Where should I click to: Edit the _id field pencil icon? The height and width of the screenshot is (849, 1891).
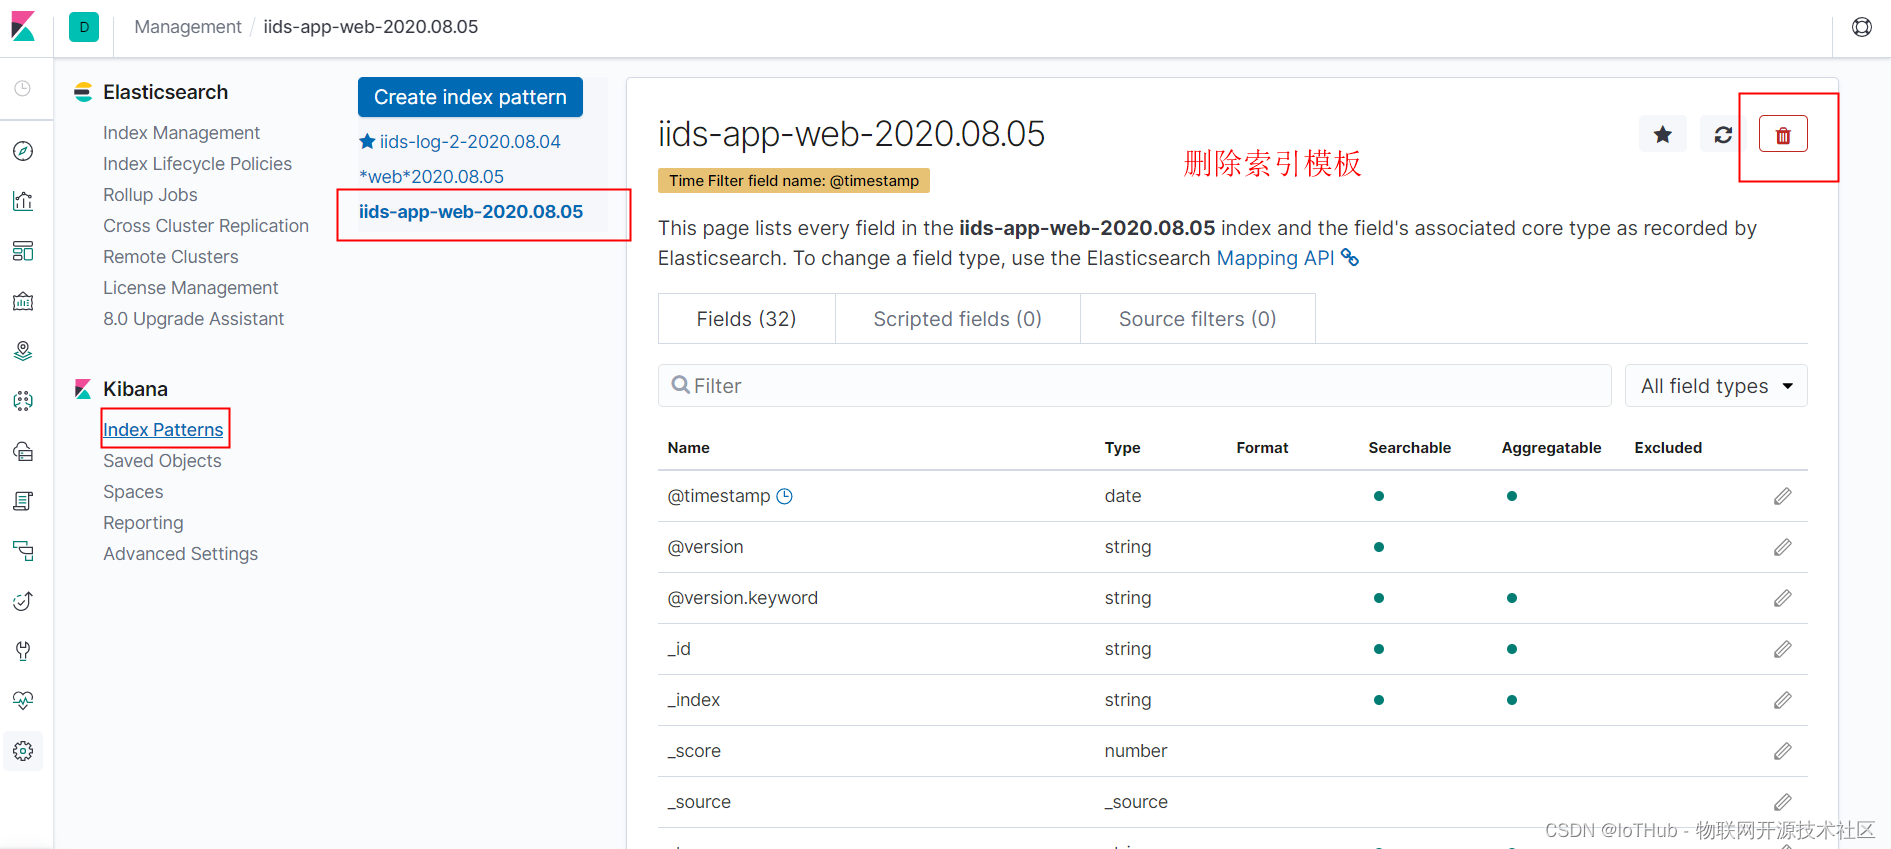[1782, 649]
